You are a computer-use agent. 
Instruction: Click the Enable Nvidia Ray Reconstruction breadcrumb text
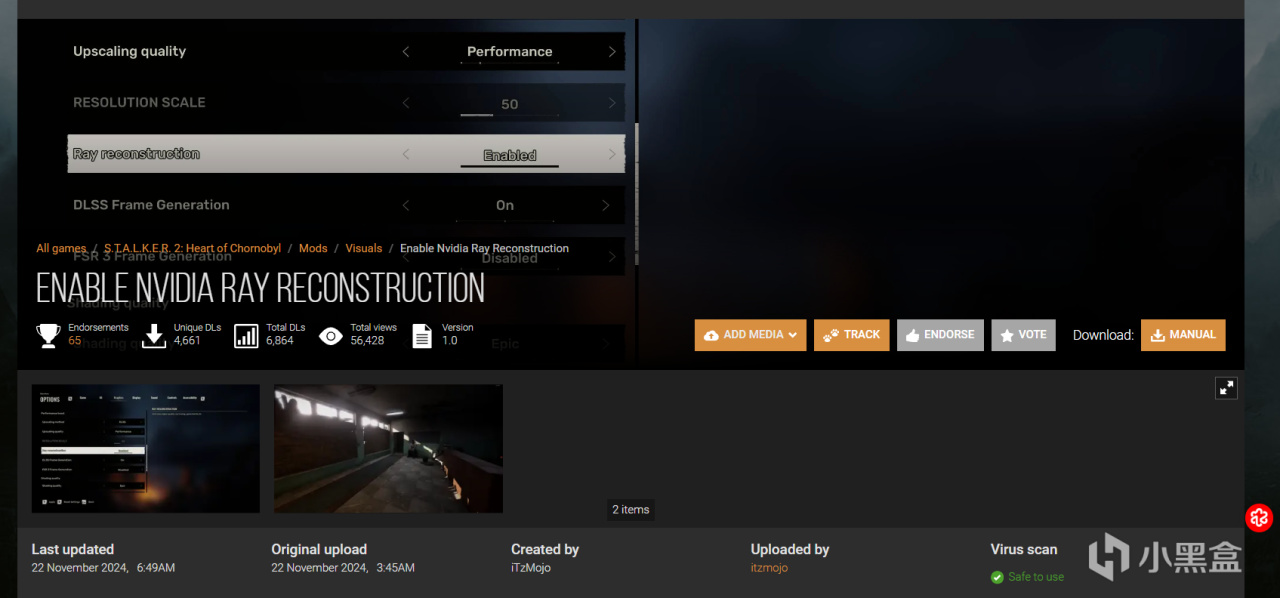pyautogui.click(x=484, y=248)
